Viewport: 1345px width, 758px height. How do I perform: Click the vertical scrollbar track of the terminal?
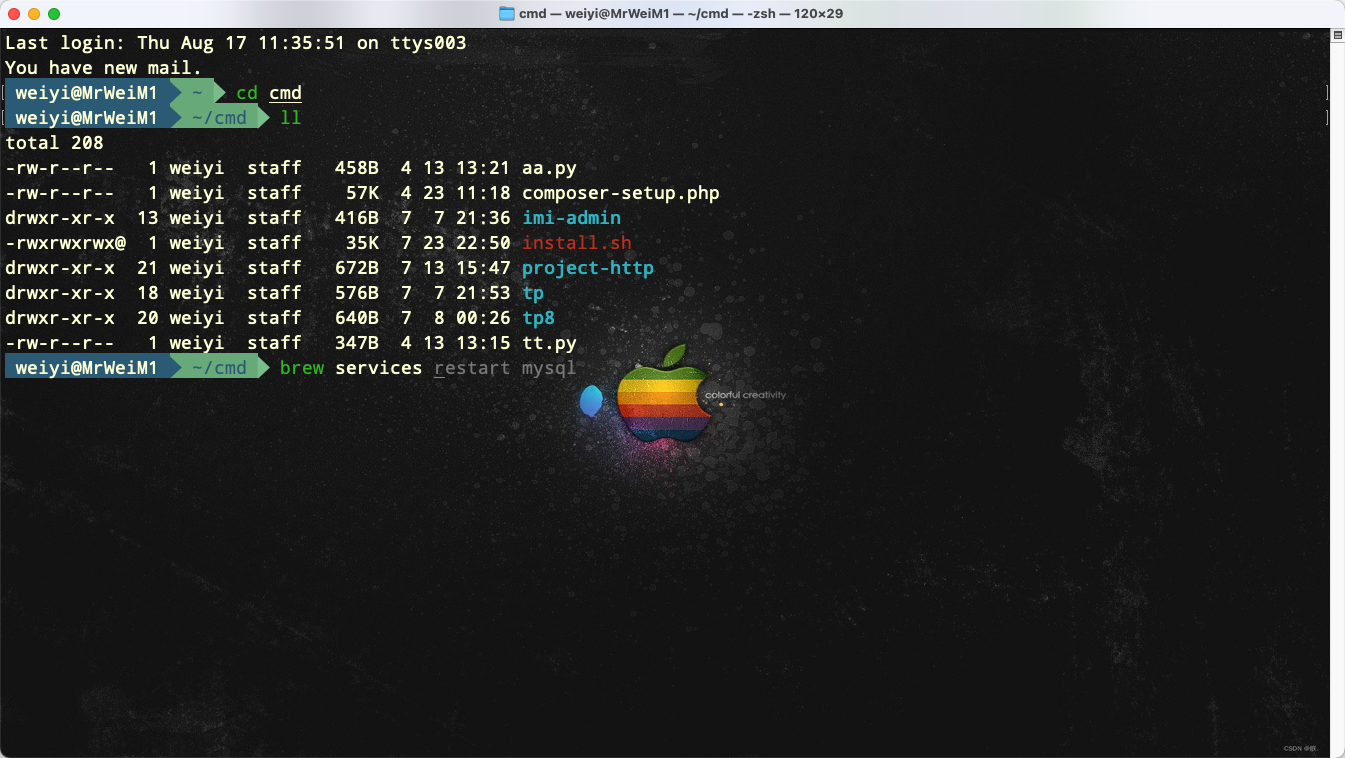click(1337, 400)
